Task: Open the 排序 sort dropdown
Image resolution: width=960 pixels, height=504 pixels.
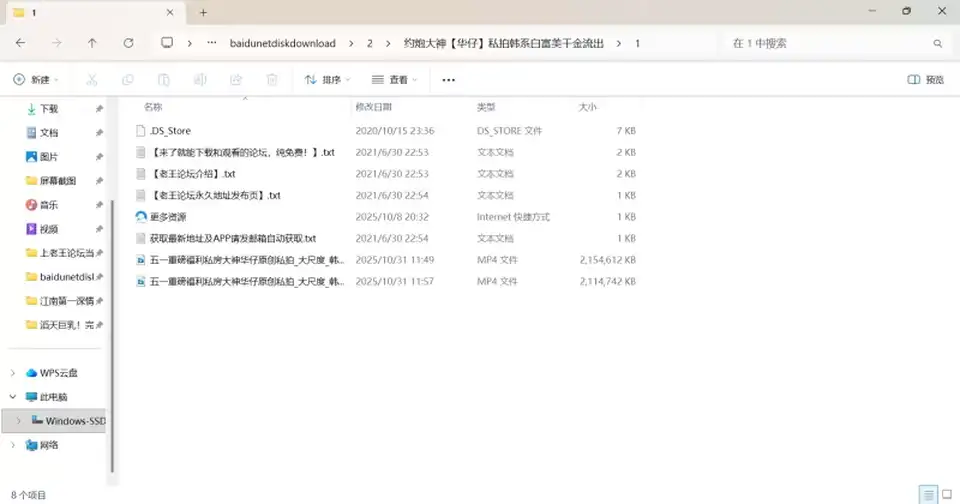Action: click(328, 80)
